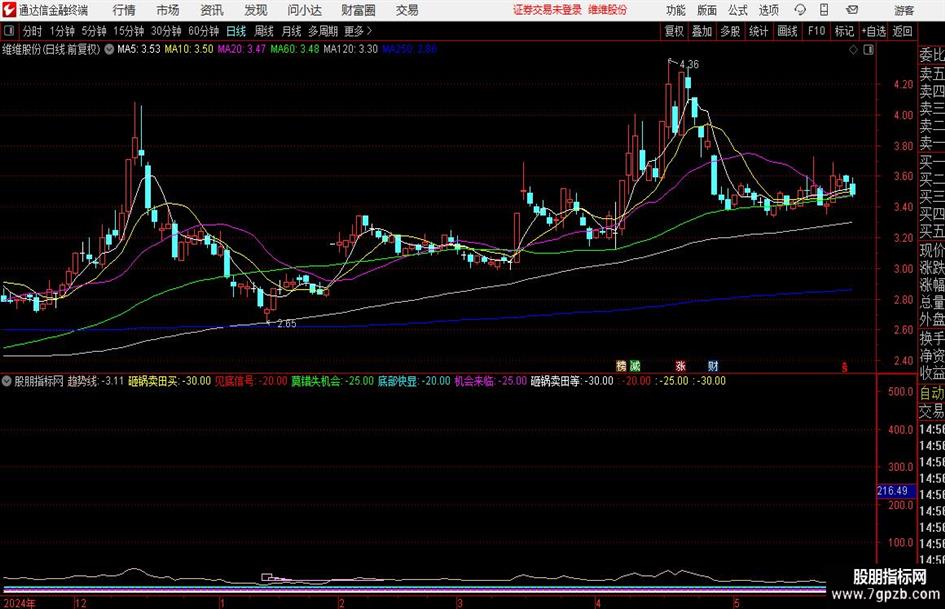Screen dimensions: 945x609
Task: Click the MA10: 3.50 label
Action: pos(189,49)
